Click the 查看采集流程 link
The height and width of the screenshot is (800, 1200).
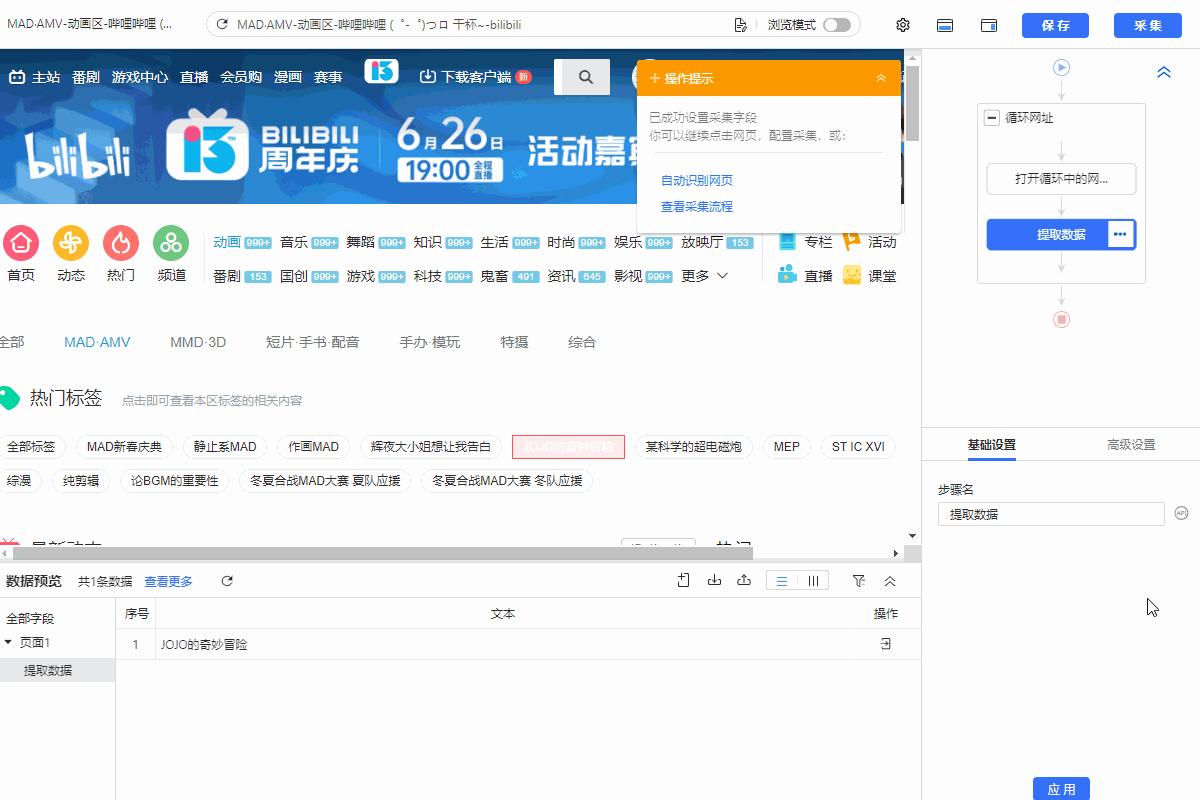tap(697, 207)
